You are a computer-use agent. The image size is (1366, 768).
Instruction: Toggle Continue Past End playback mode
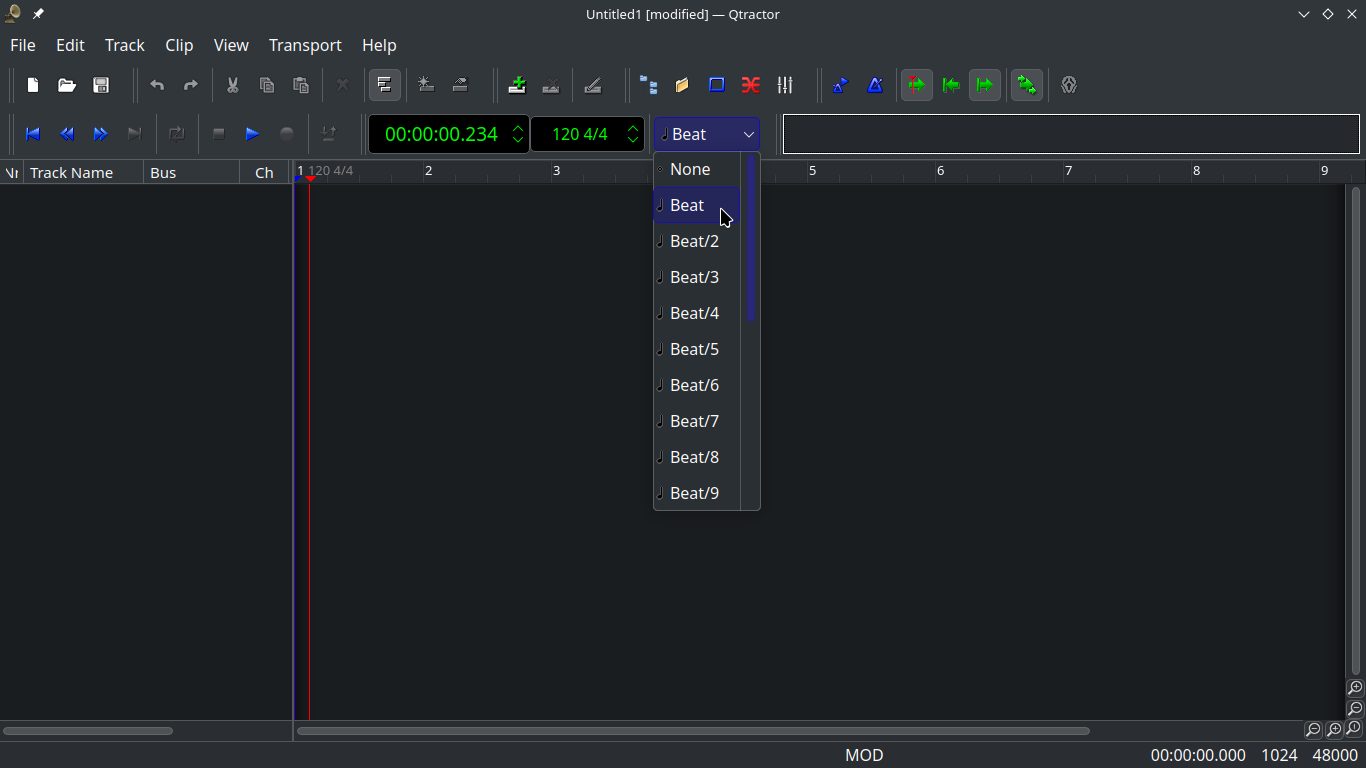985,85
